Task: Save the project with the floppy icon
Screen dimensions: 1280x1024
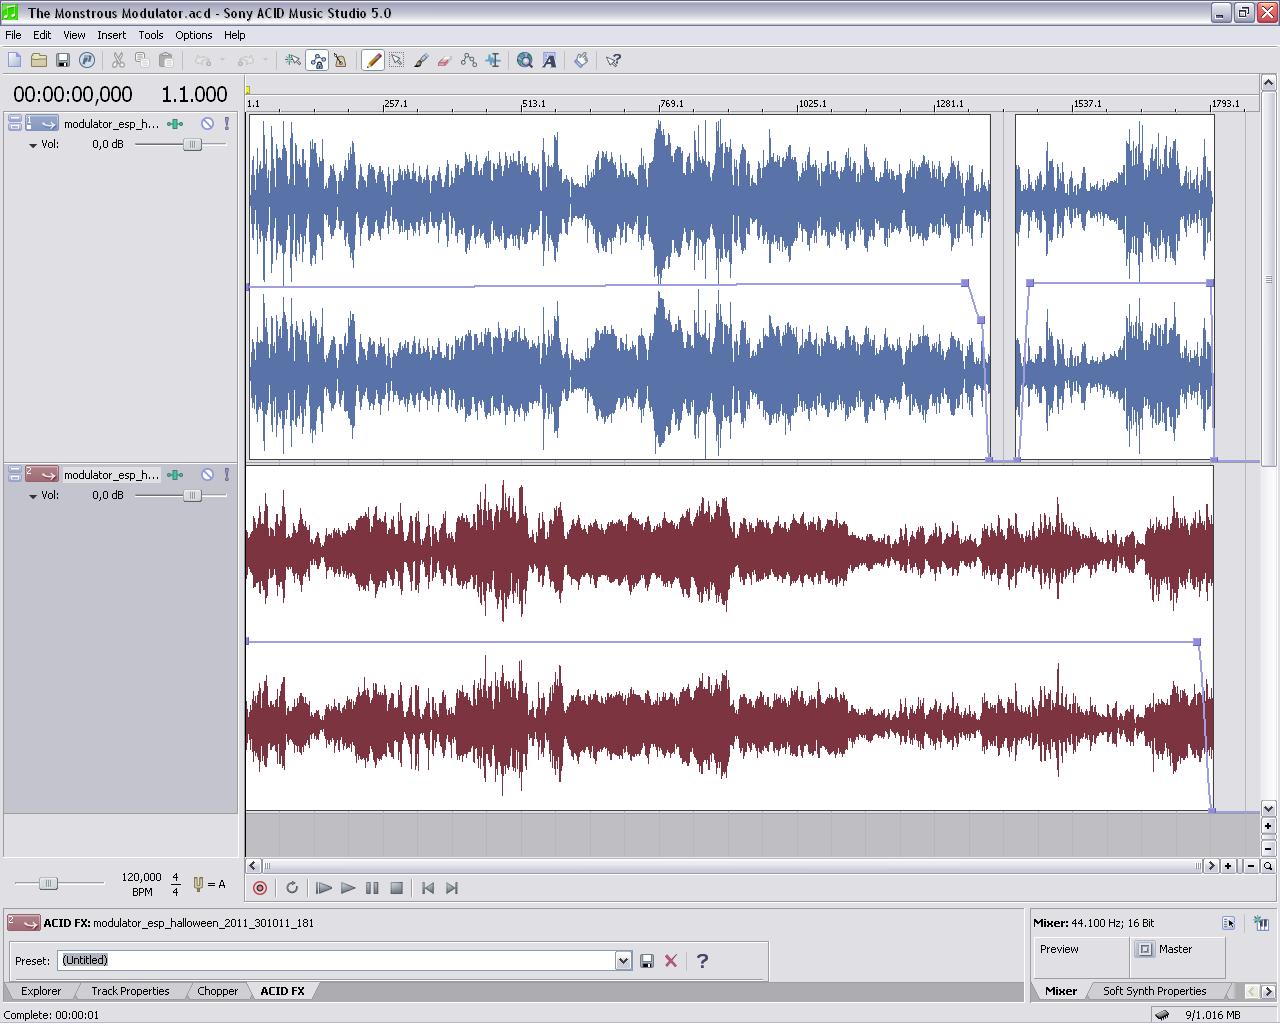Action: click(62, 60)
